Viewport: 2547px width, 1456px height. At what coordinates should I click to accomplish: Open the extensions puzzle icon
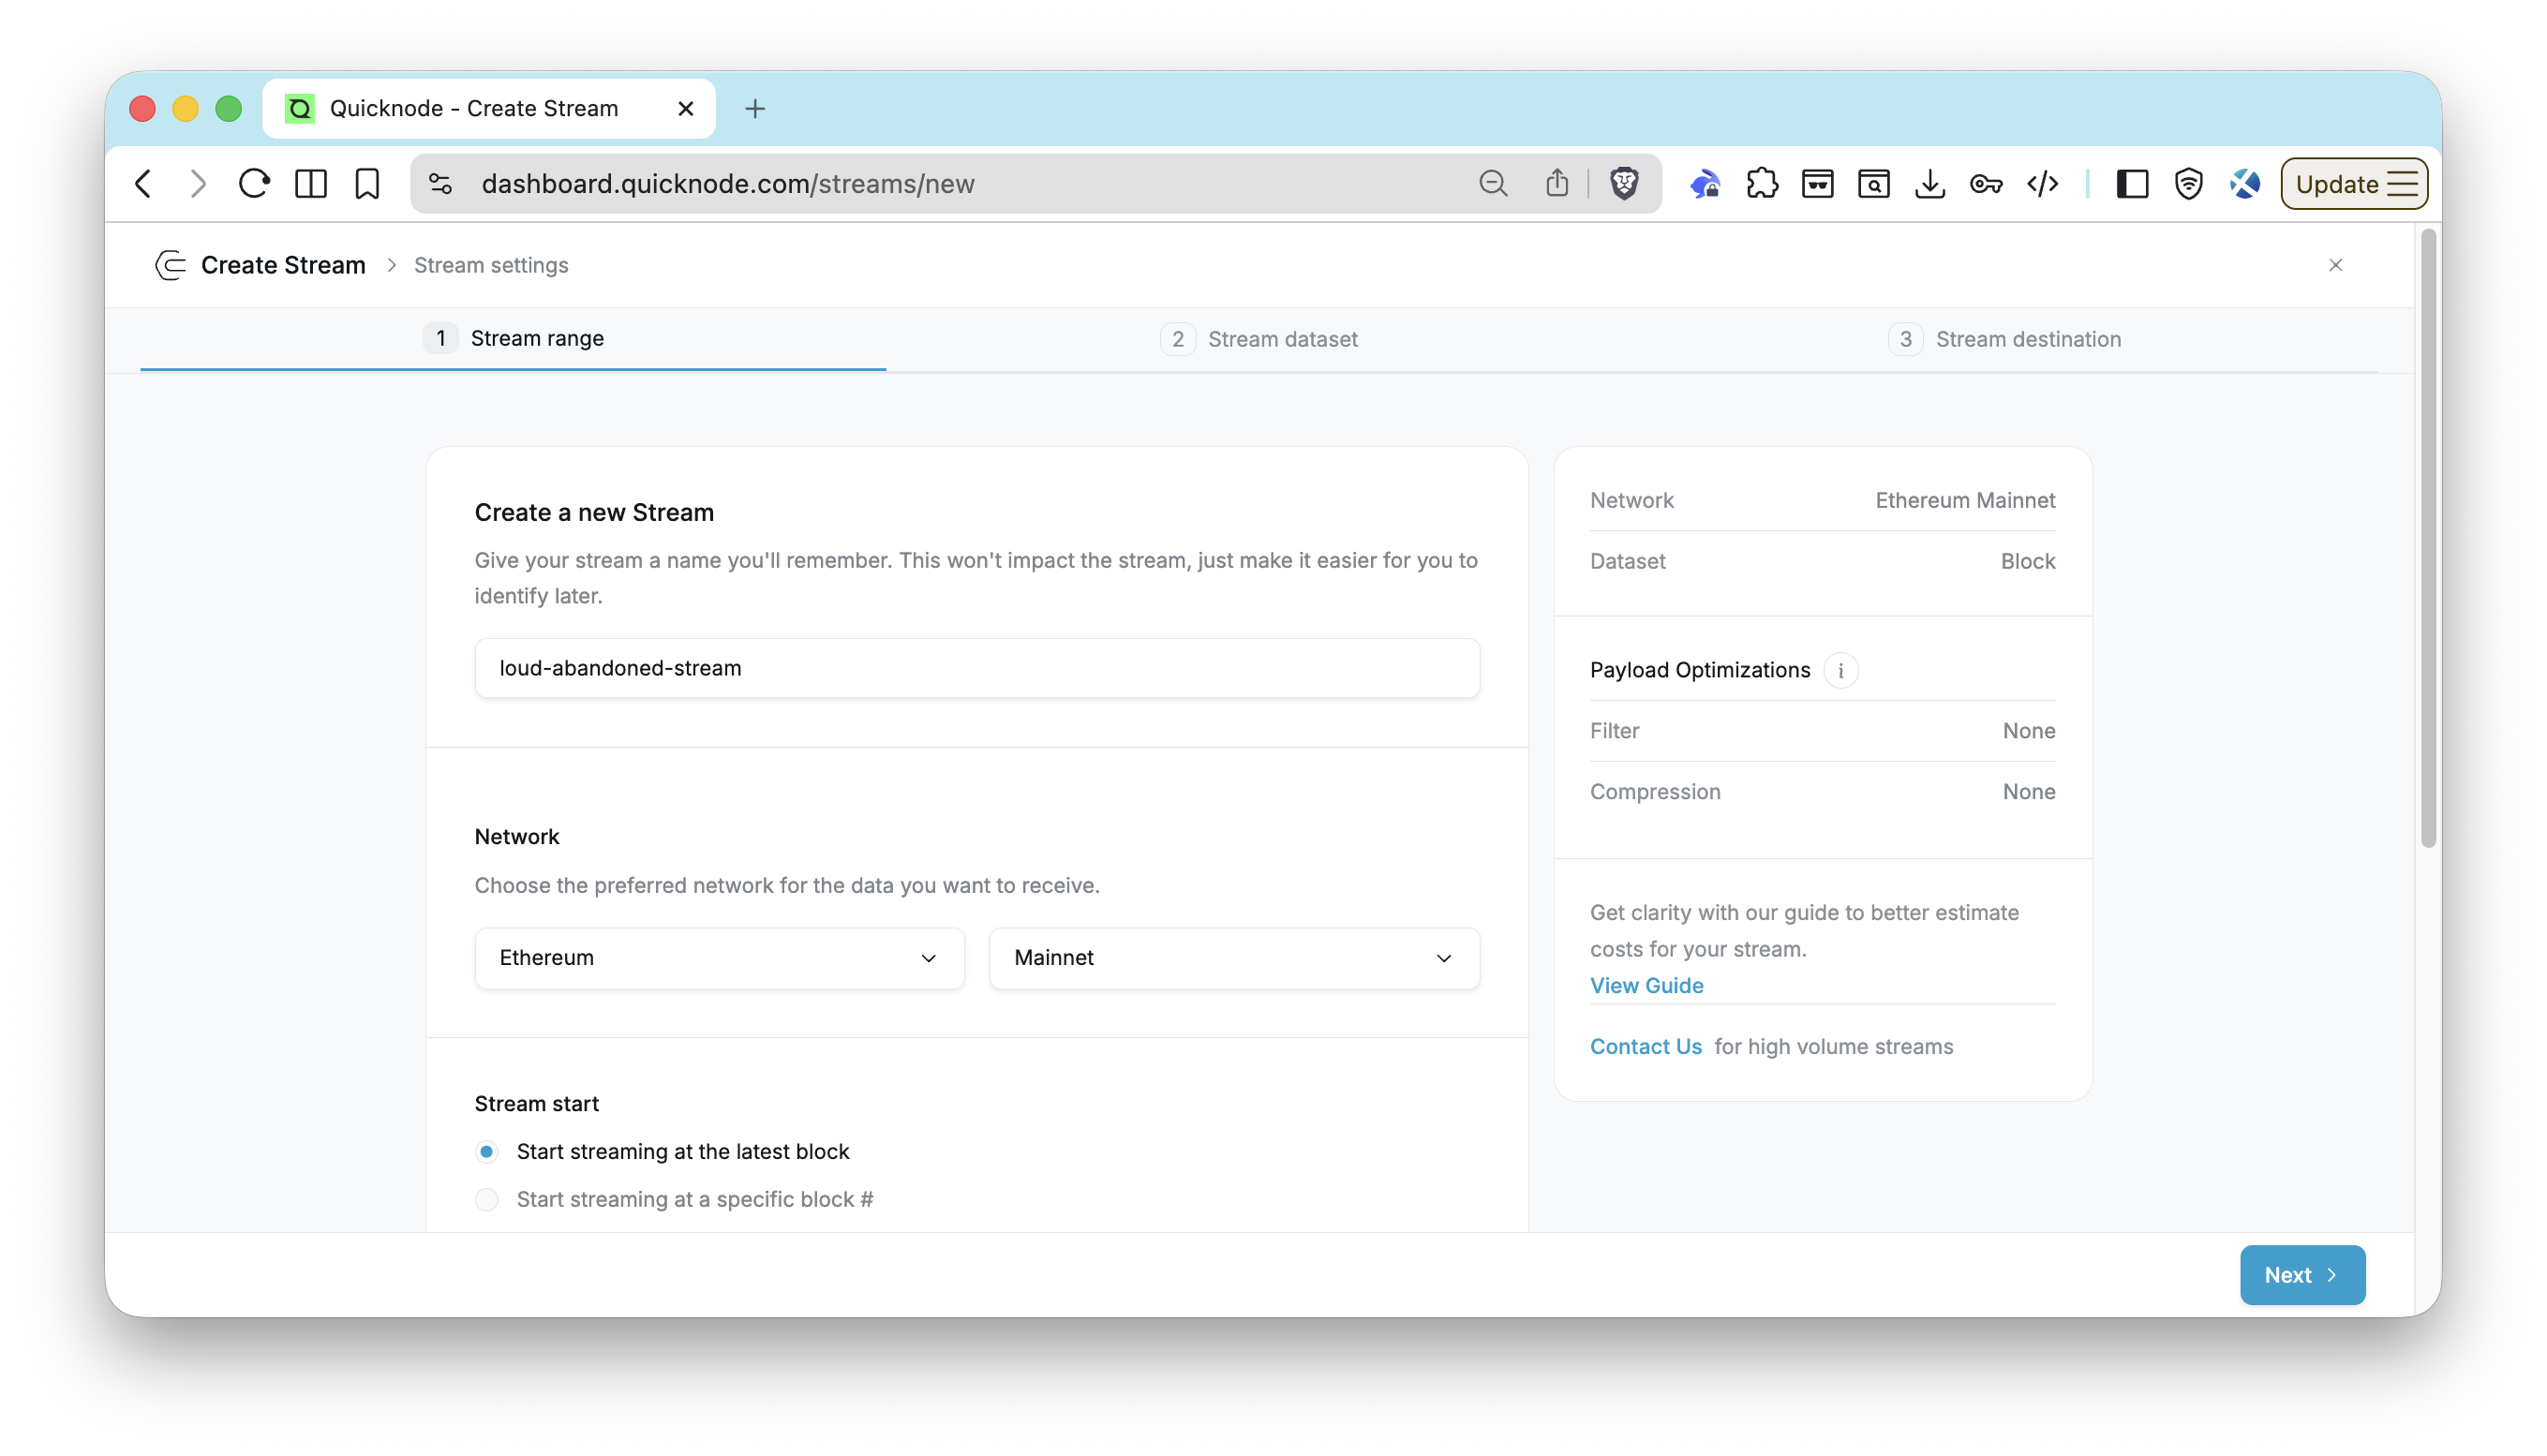tap(1761, 184)
